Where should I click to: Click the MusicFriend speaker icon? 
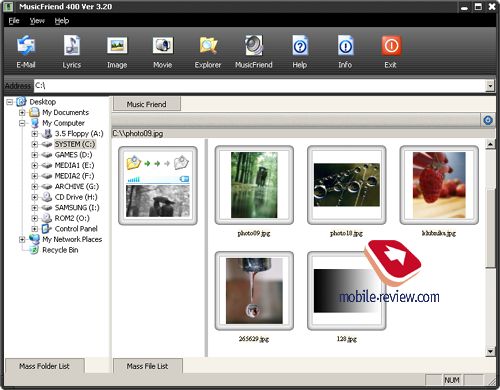pos(254,45)
